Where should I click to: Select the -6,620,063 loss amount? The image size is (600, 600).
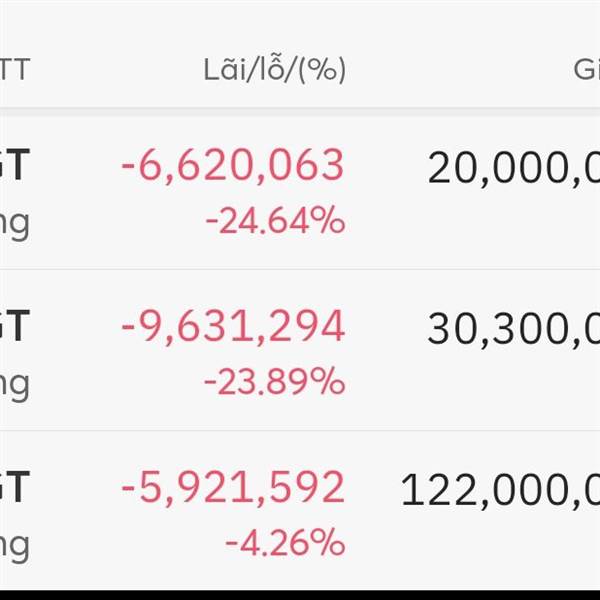point(232,166)
